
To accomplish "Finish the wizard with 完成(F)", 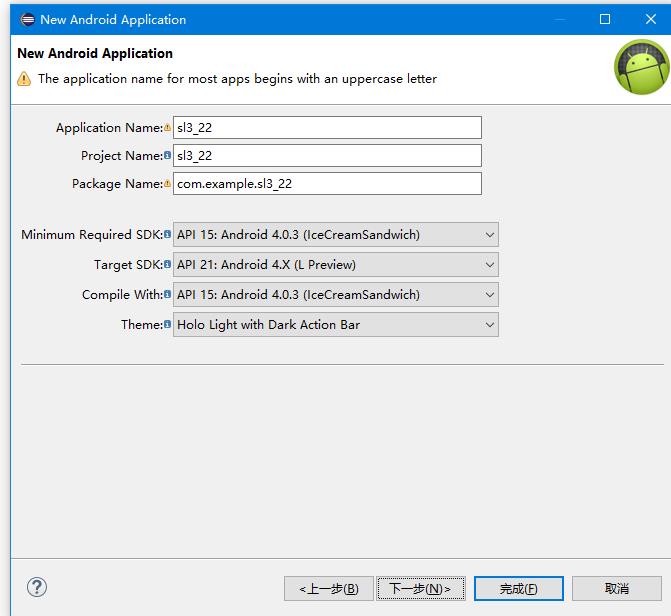I will (519, 589).
